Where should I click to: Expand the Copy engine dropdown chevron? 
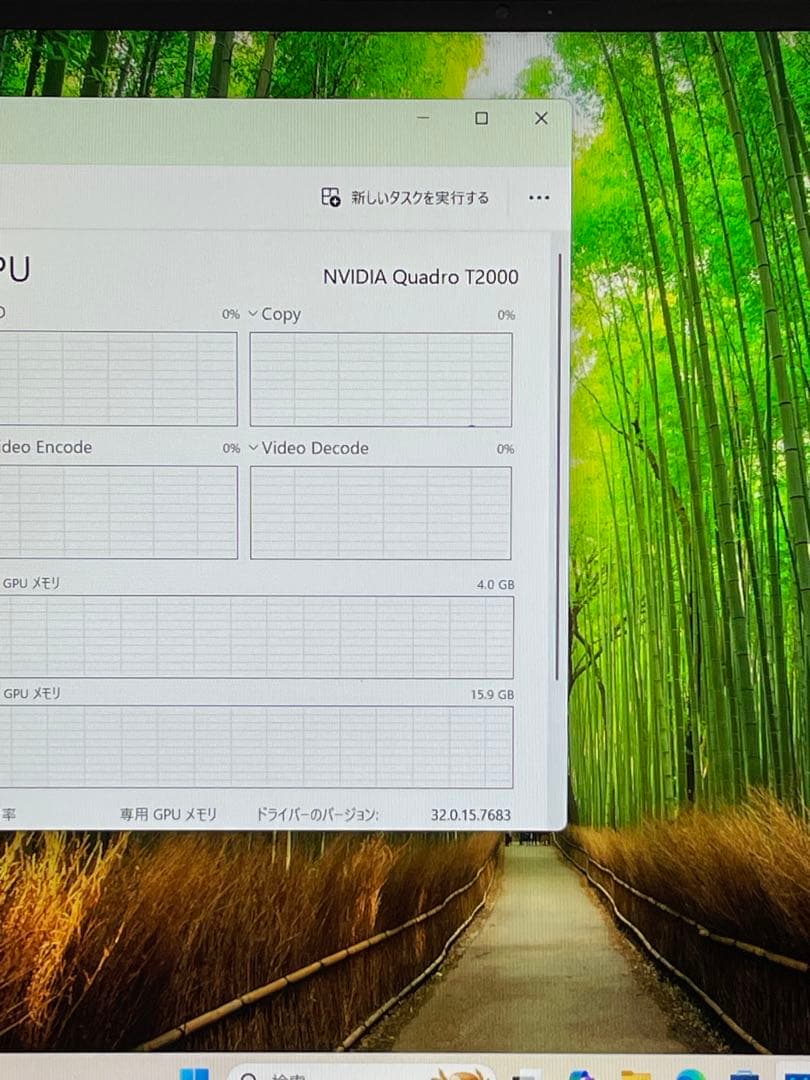(x=253, y=314)
